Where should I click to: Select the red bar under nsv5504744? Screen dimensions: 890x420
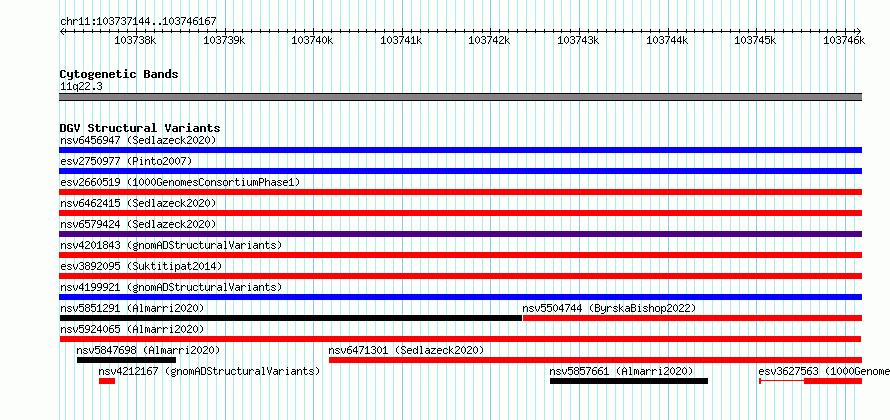click(692, 318)
